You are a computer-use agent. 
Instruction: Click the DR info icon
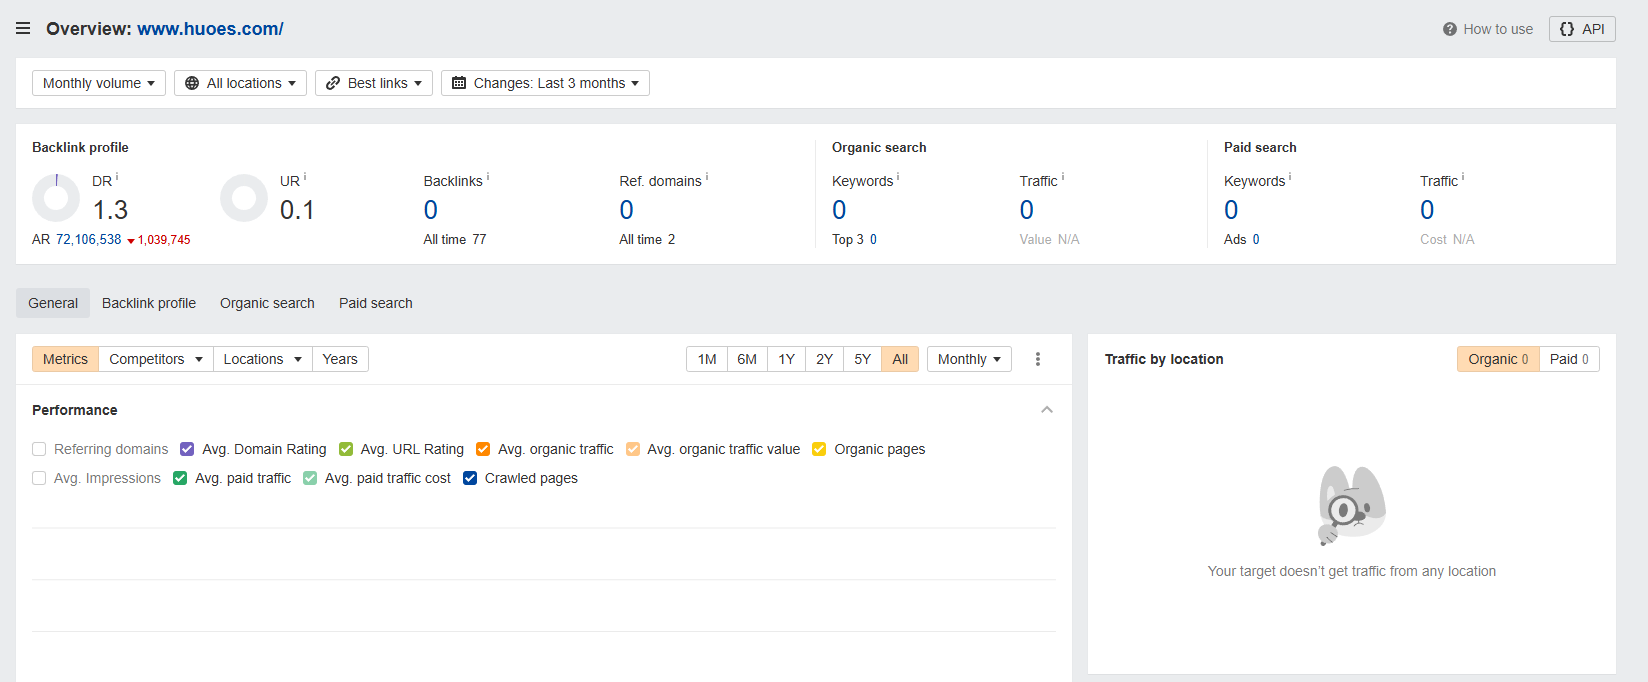coord(117,177)
